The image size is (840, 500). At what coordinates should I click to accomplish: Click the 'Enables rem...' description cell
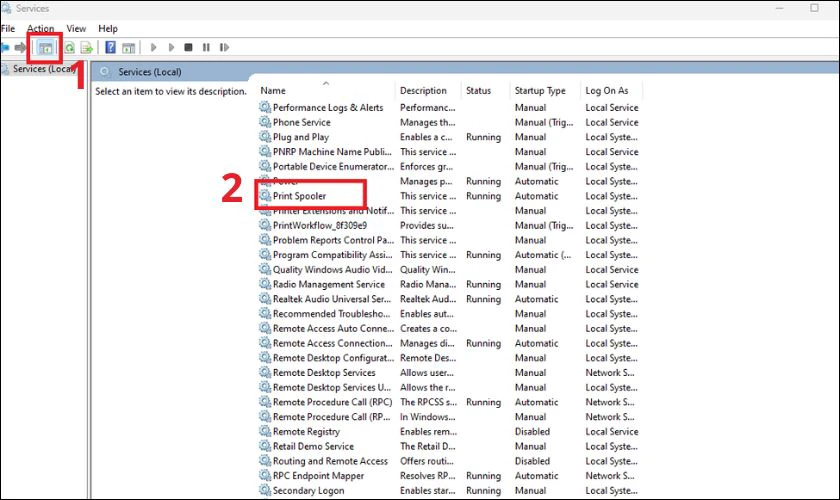tap(428, 431)
